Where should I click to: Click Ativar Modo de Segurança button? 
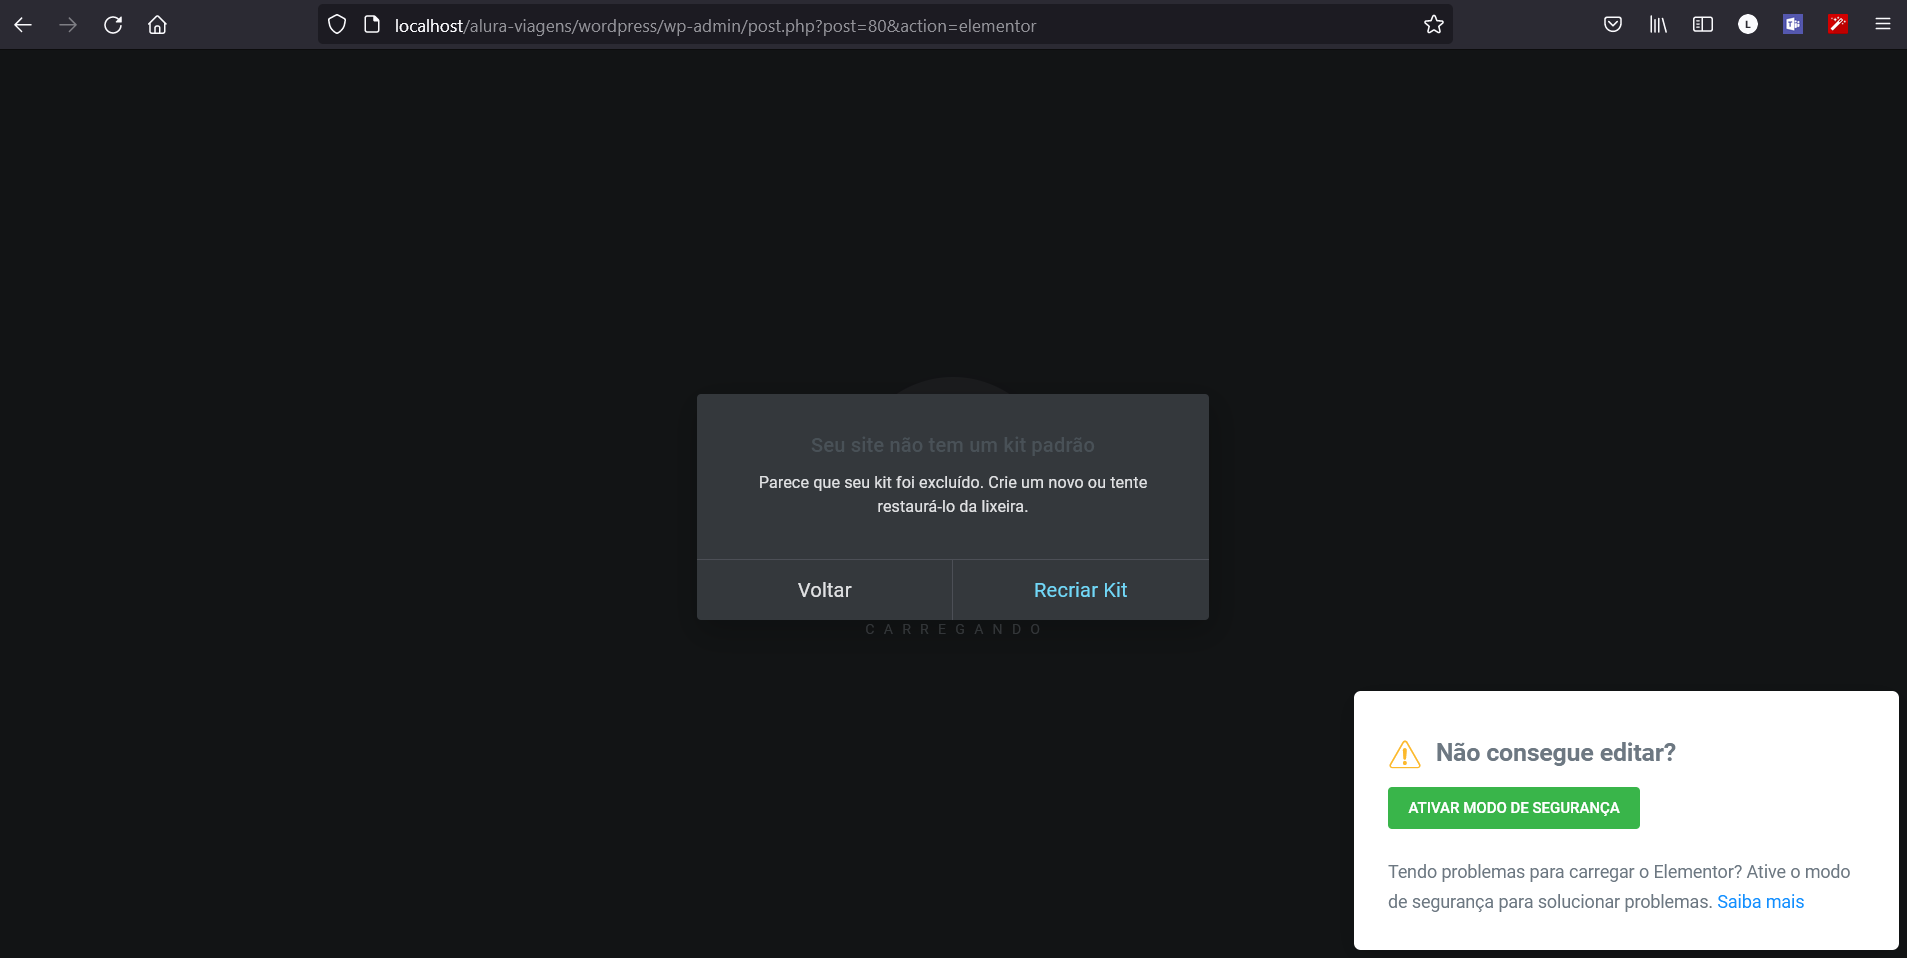(1514, 808)
